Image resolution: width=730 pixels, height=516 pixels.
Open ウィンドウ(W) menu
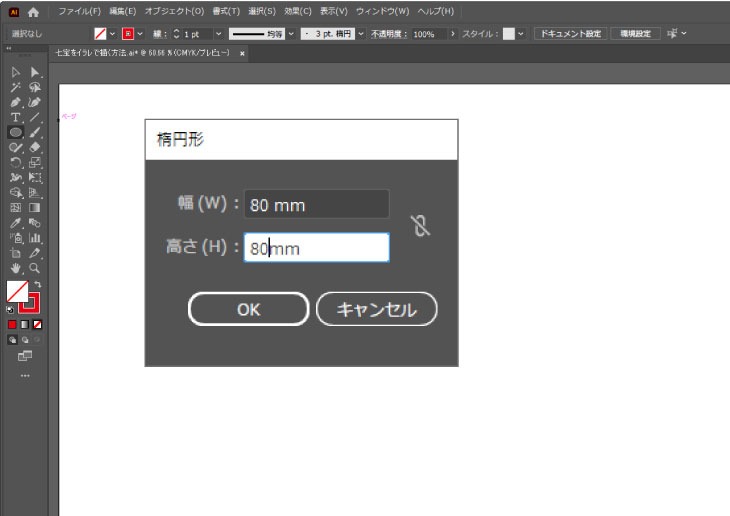click(x=382, y=11)
